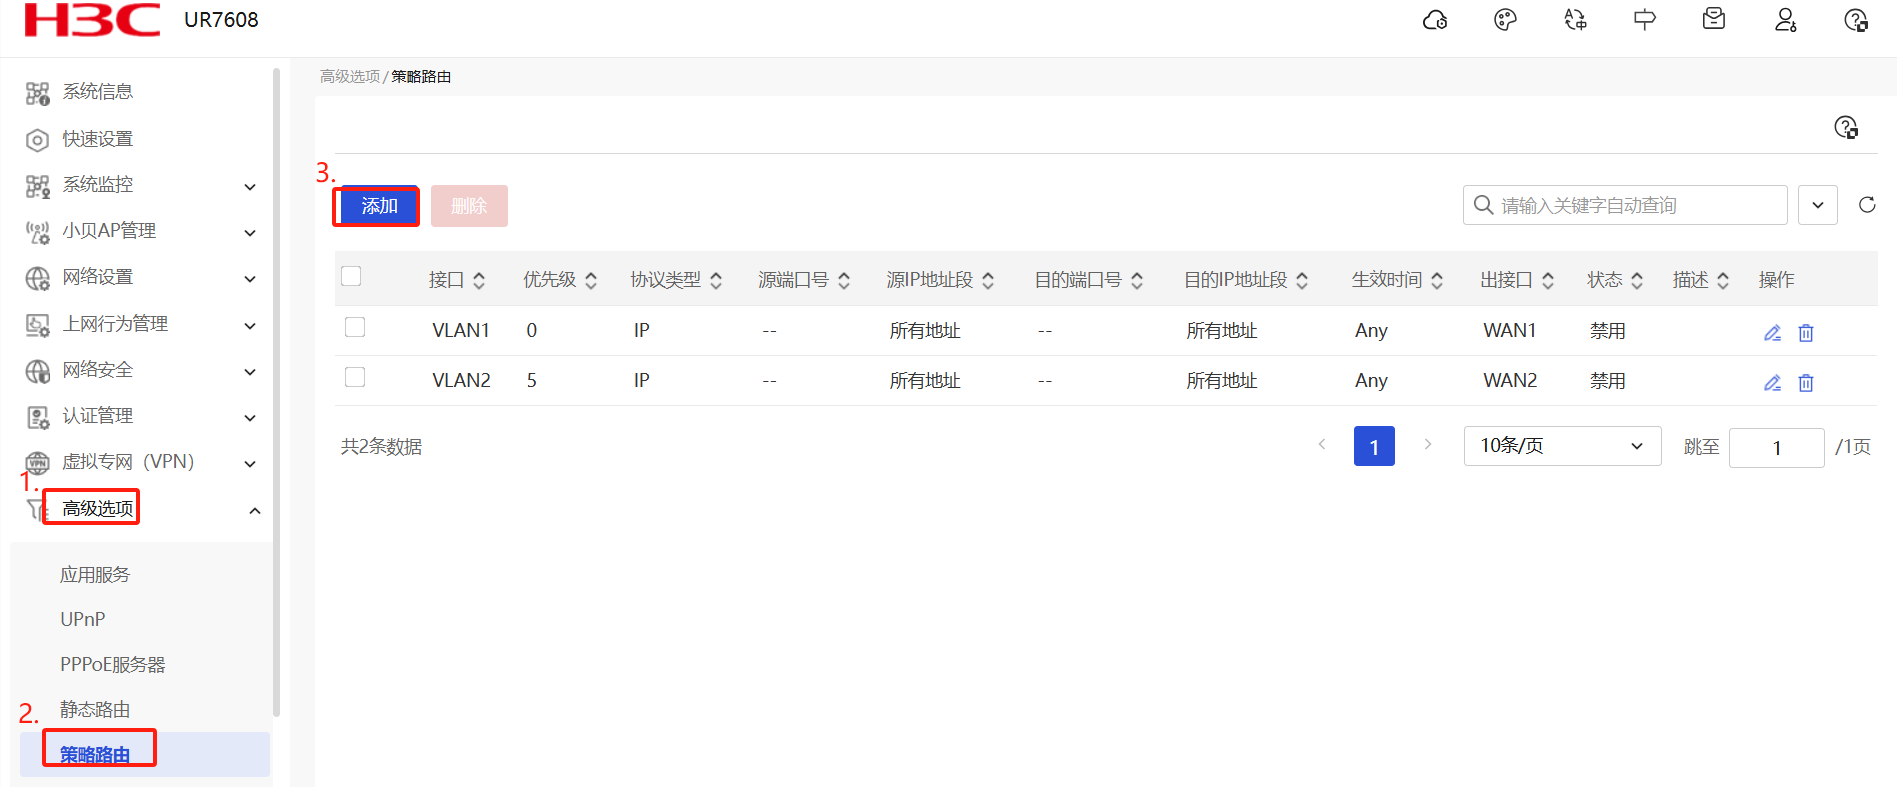Viewport: 1897px width, 787px height.
Task: Check the VLAN2 row checkbox
Action: 355,378
